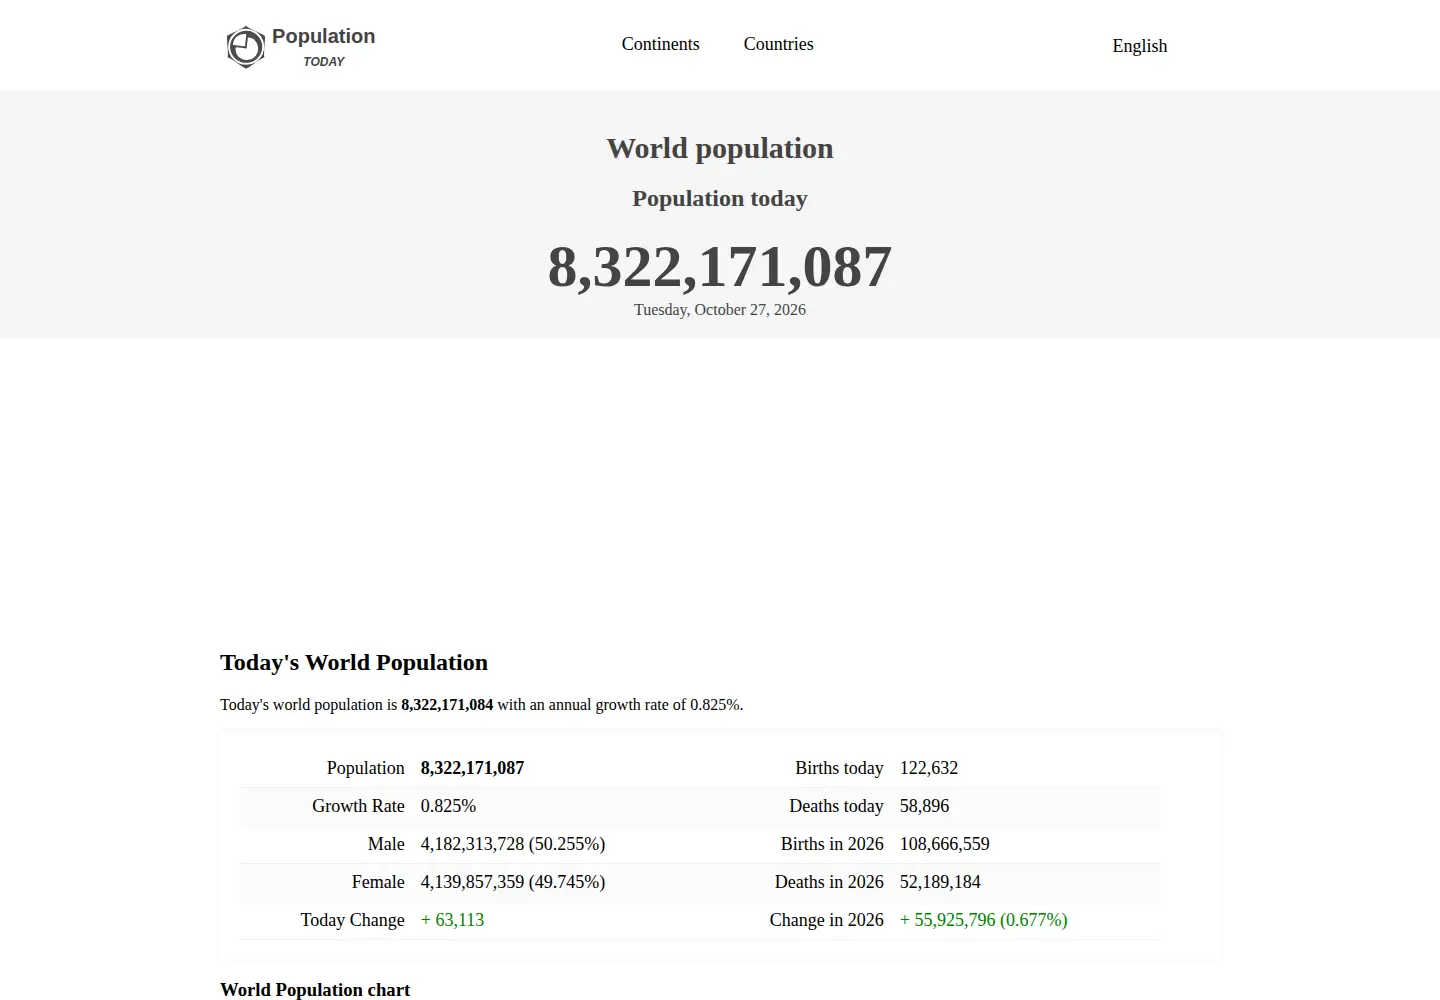Select bold 8,322,171,084 in the summary sentence
This screenshot has height=1000, width=1440.
tap(447, 705)
